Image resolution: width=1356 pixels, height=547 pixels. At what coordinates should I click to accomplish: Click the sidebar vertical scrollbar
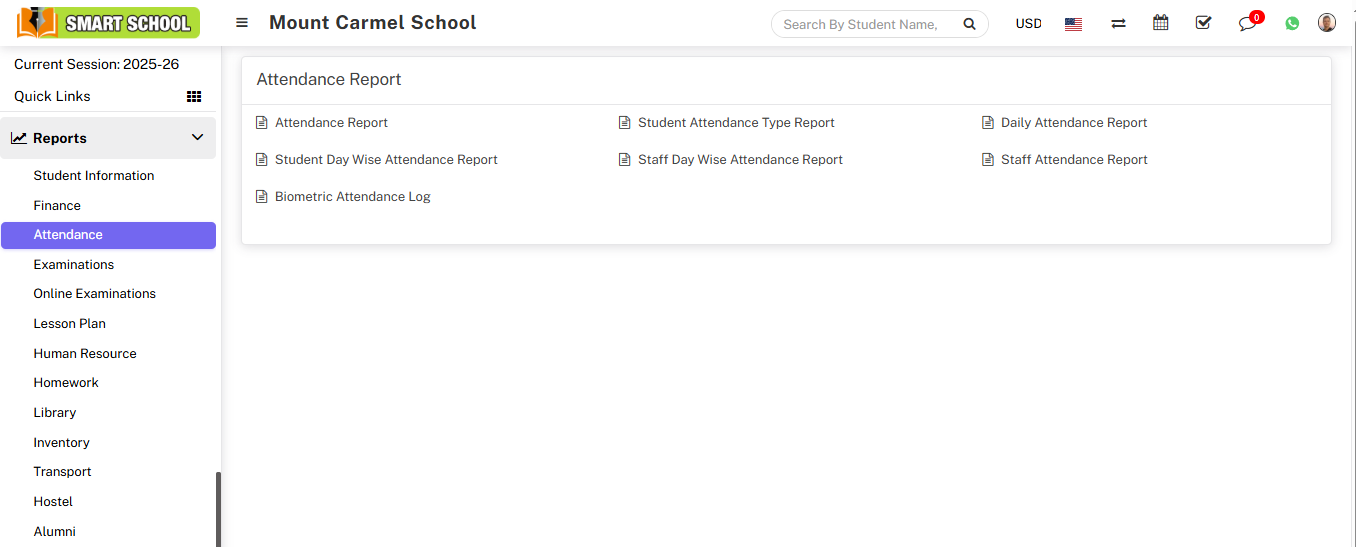point(218,508)
